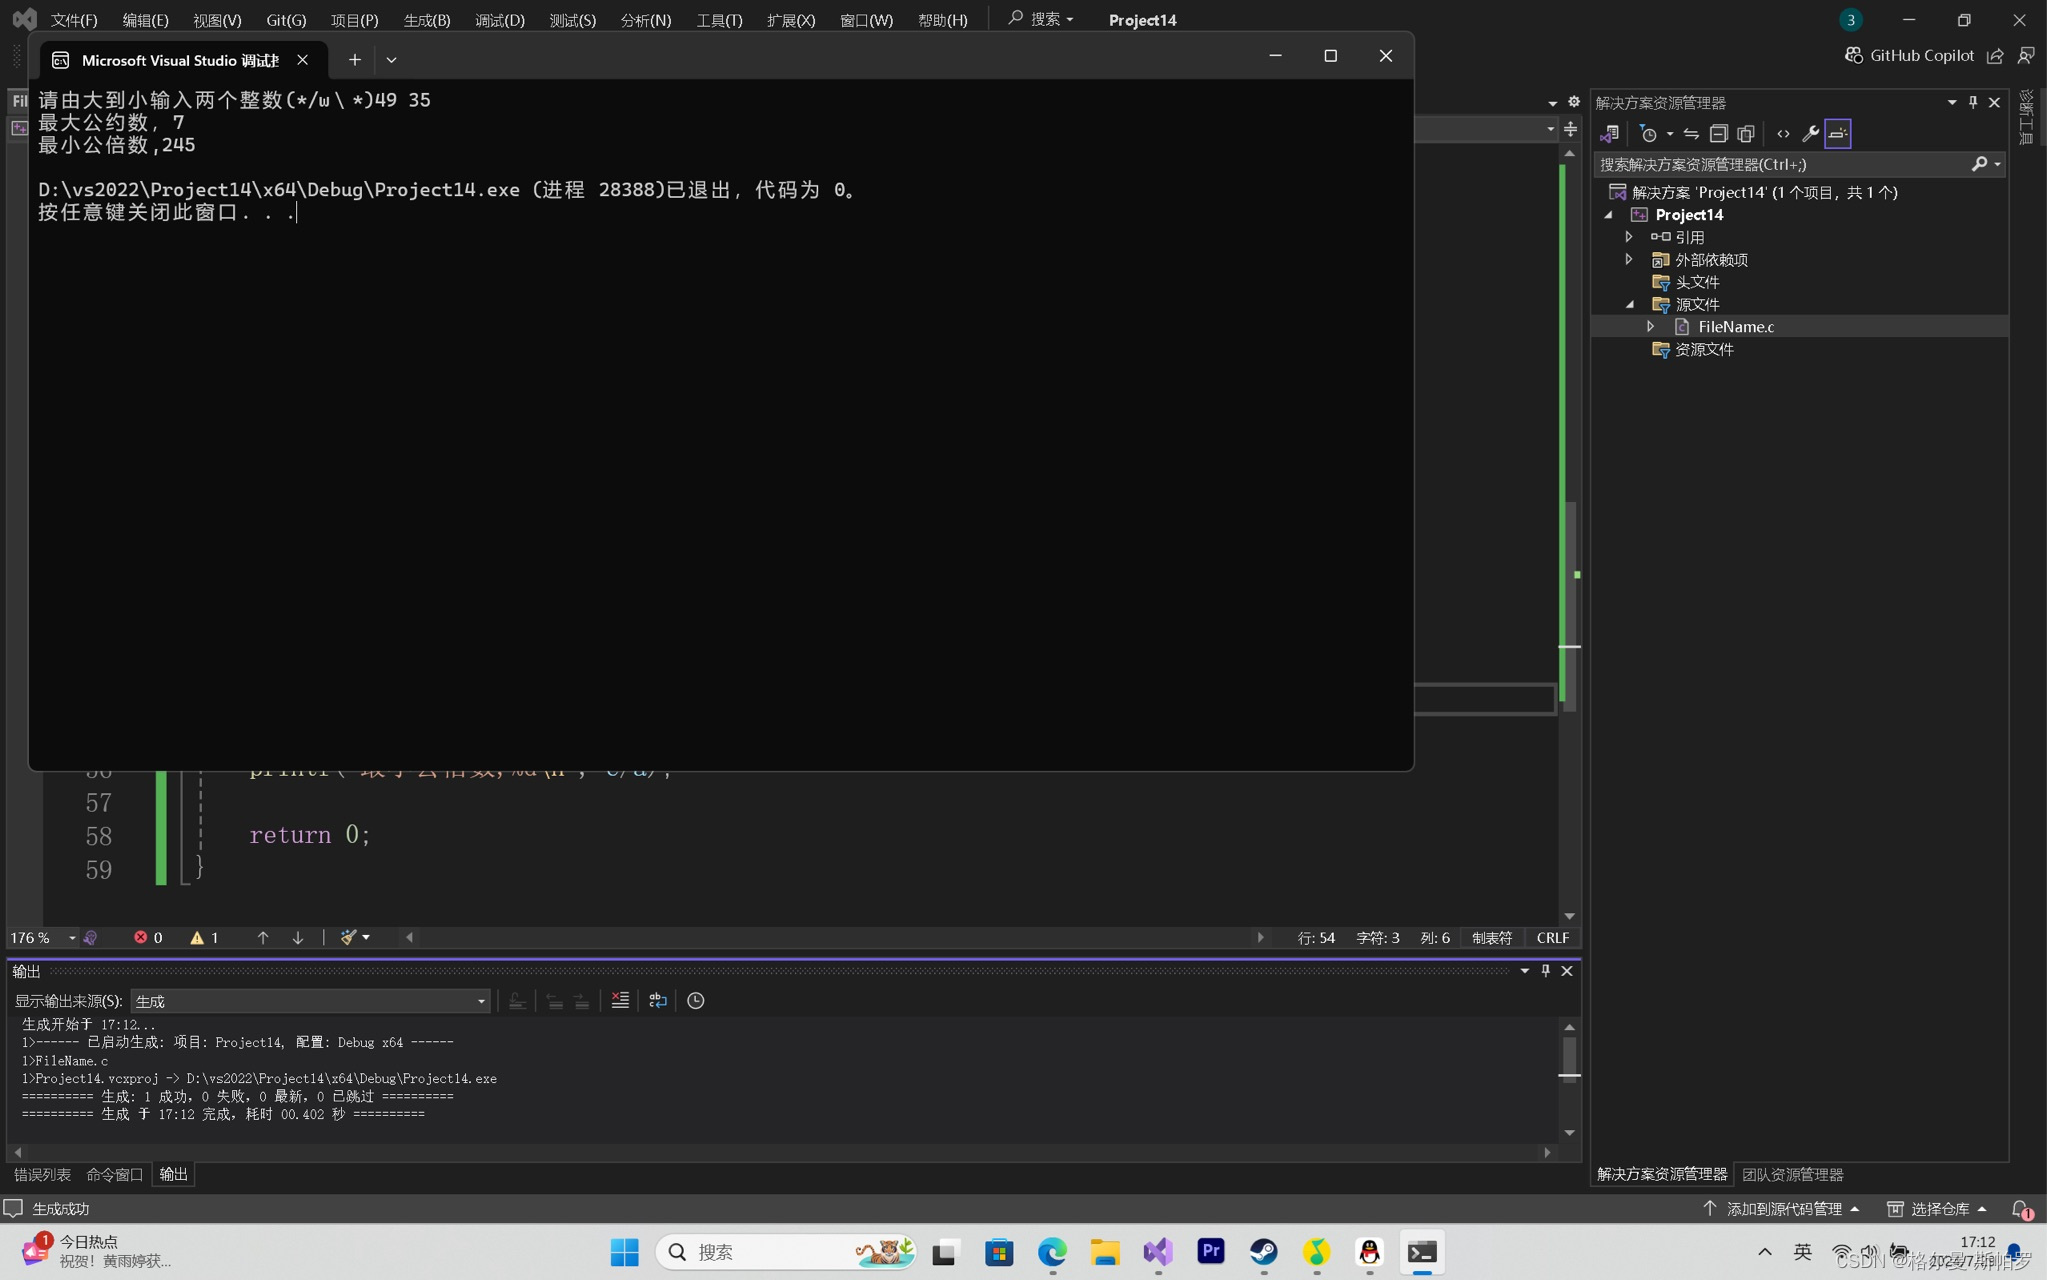The image size is (2047, 1280).
Task: Sync with active document in Solution Explorer
Action: click(1691, 134)
